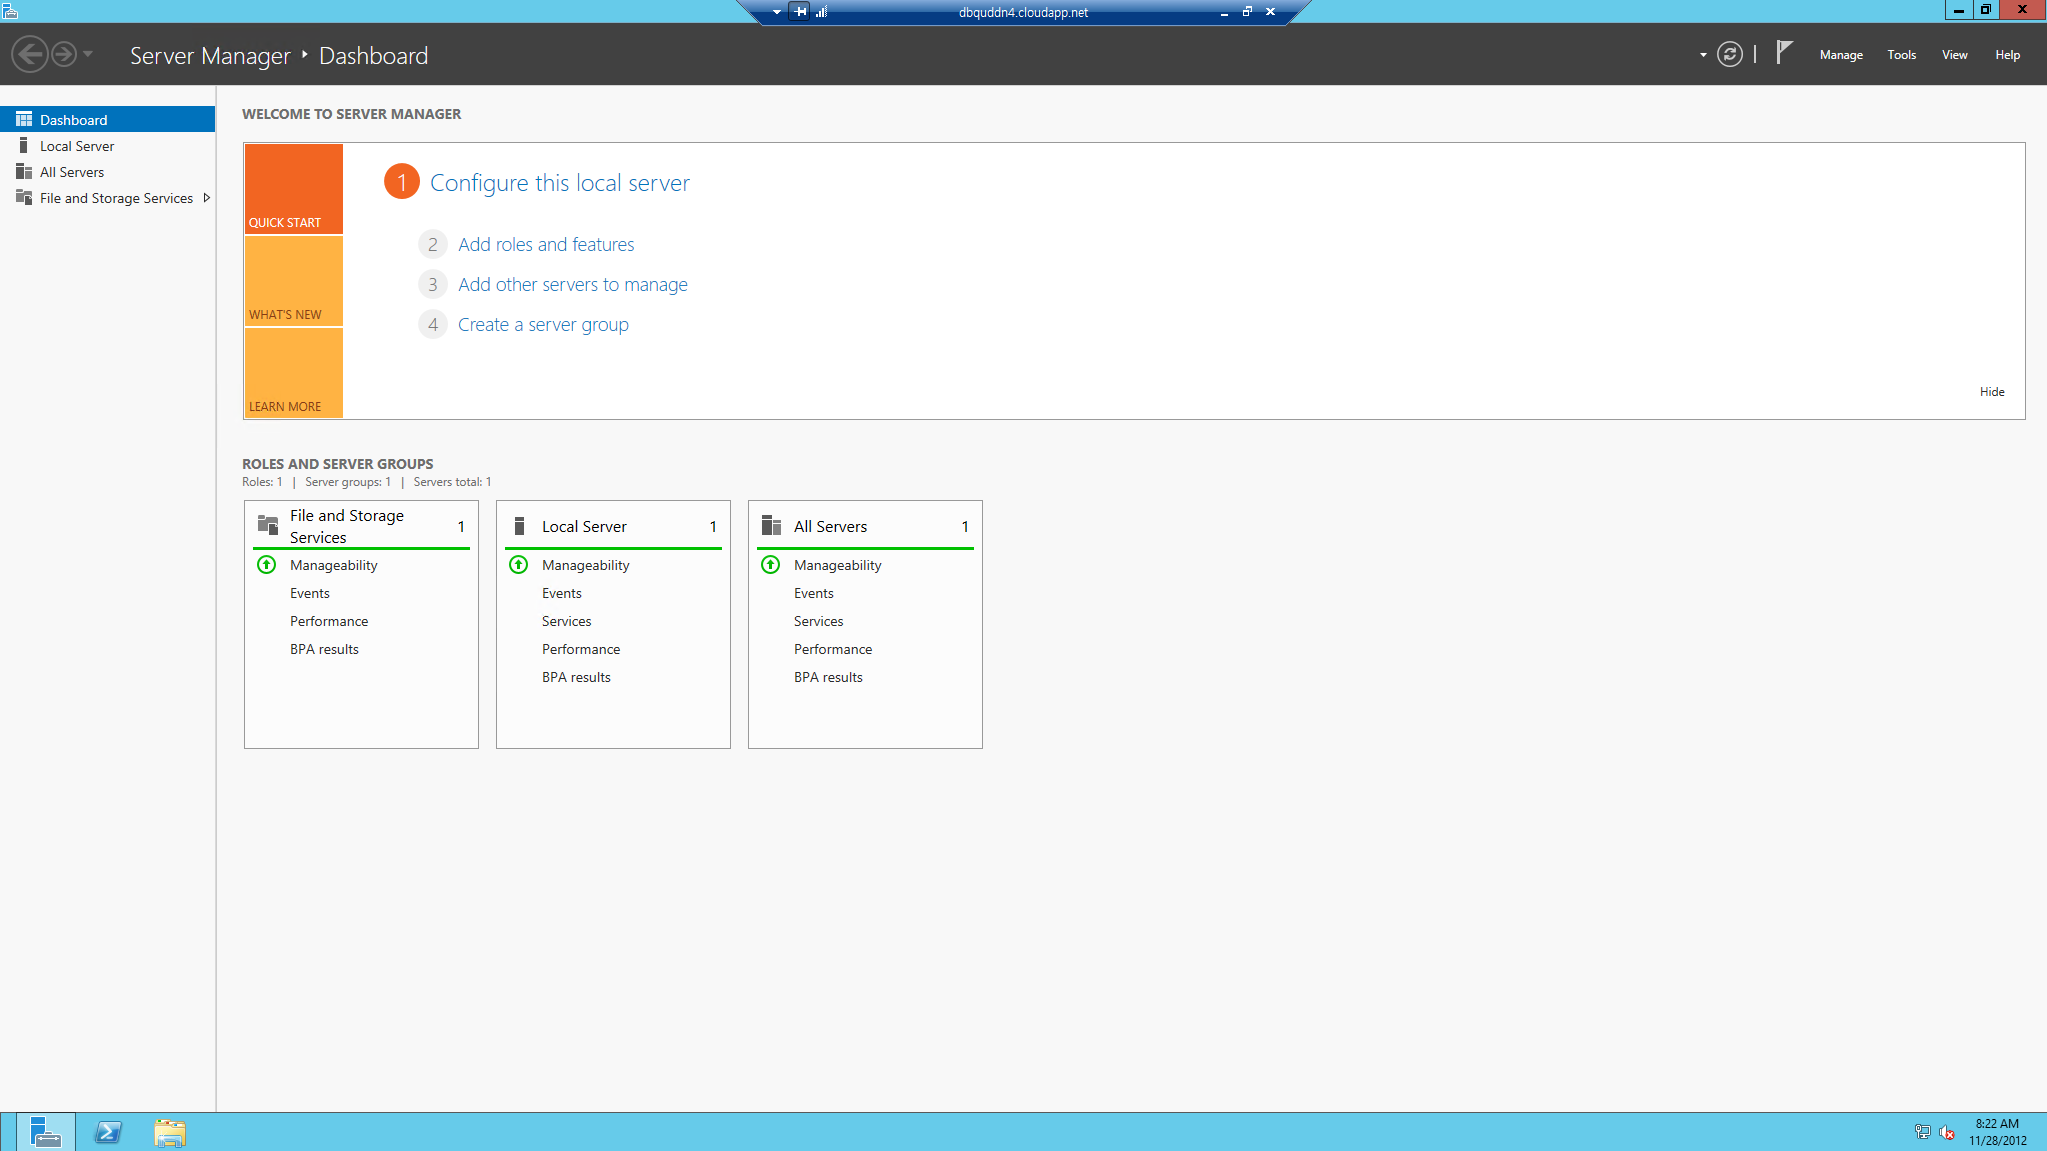Click the remote desktop pin icon

(800, 12)
